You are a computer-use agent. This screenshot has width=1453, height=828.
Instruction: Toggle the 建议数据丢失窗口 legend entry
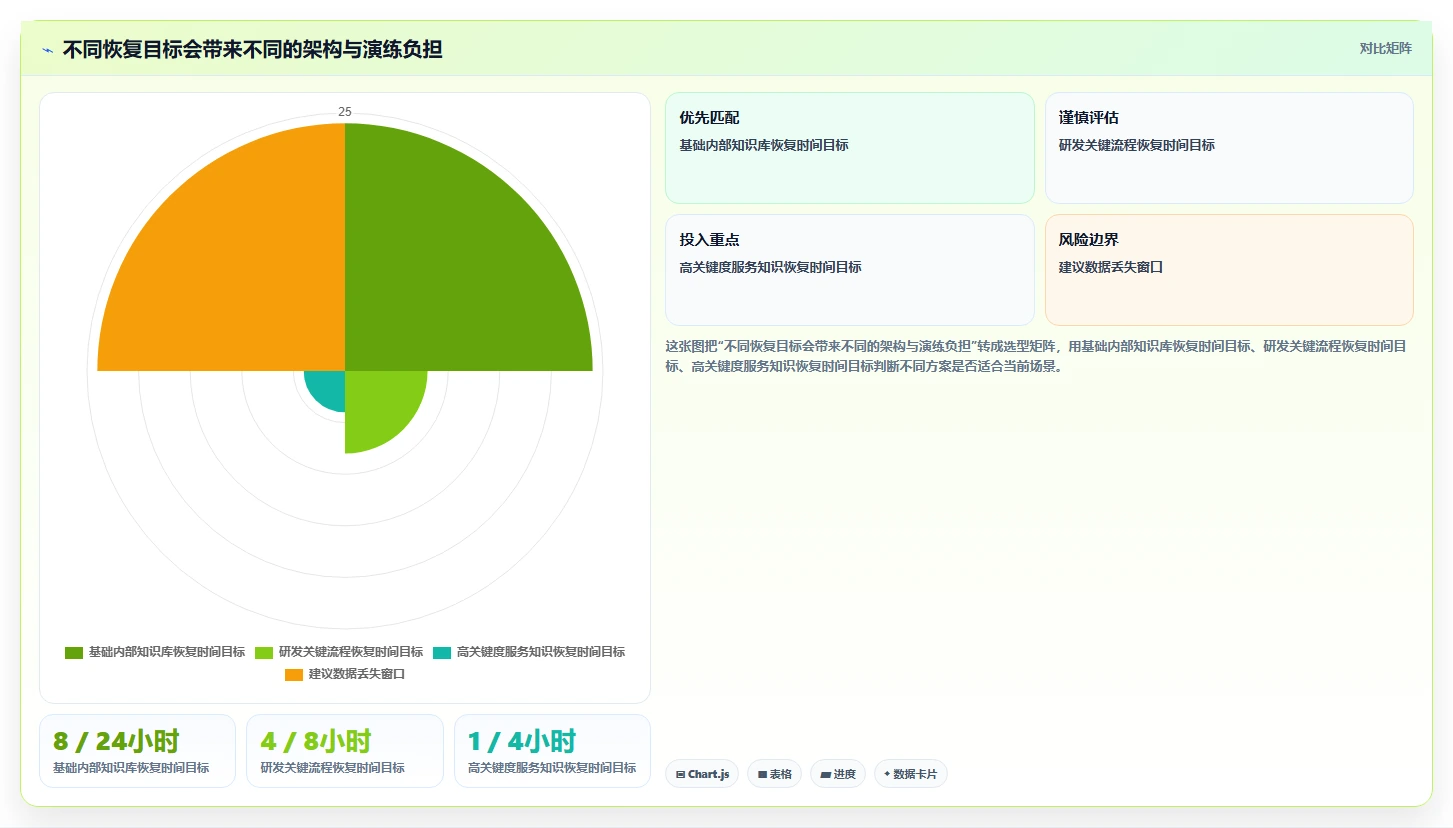(345, 674)
